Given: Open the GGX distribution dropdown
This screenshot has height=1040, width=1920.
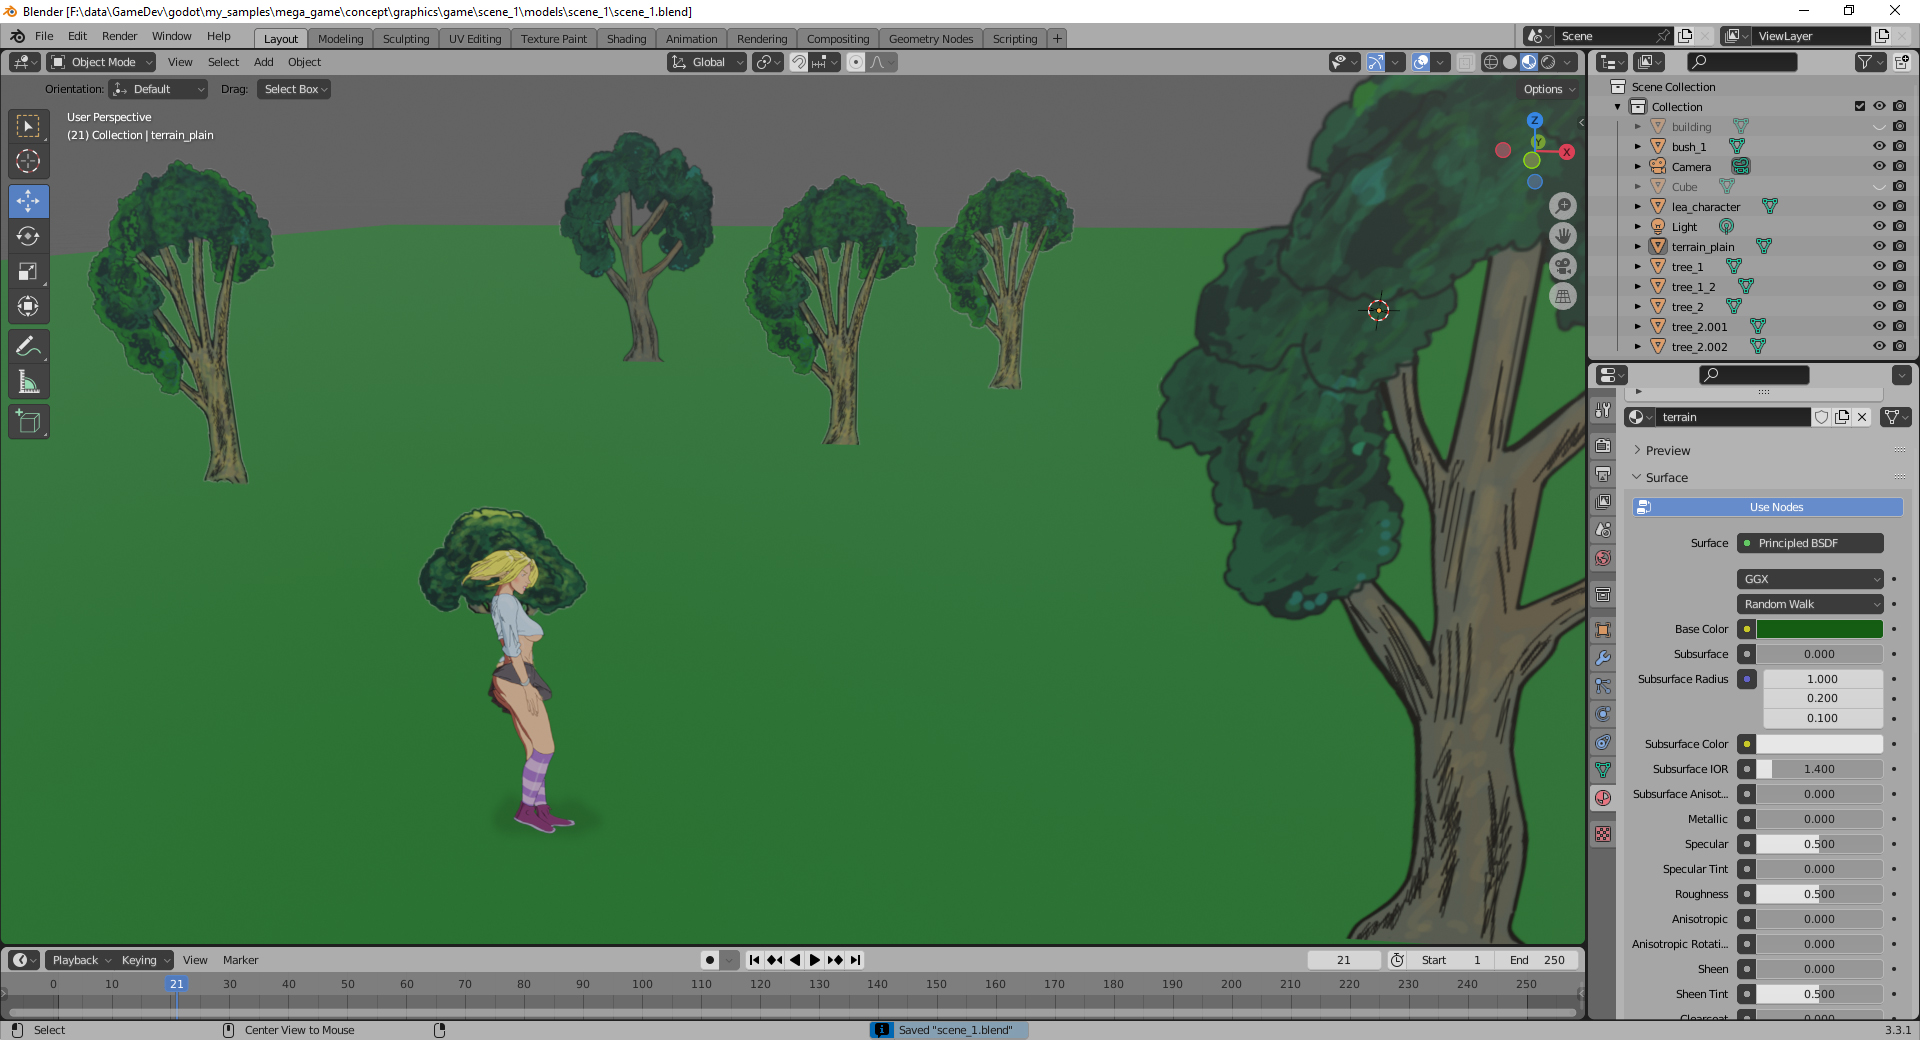Looking at the screenshot, I should (x=1810, y=579).
